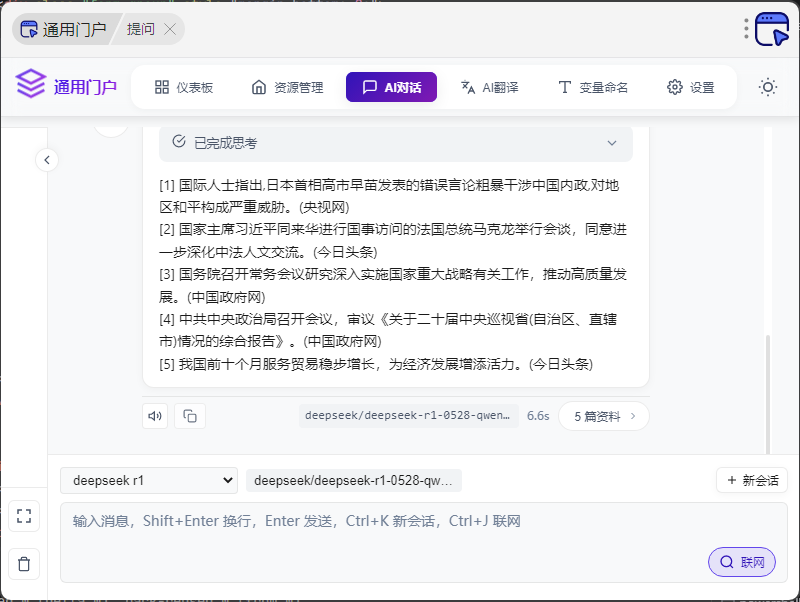Toggle light/dark theme sun icon

coord(768,87)
